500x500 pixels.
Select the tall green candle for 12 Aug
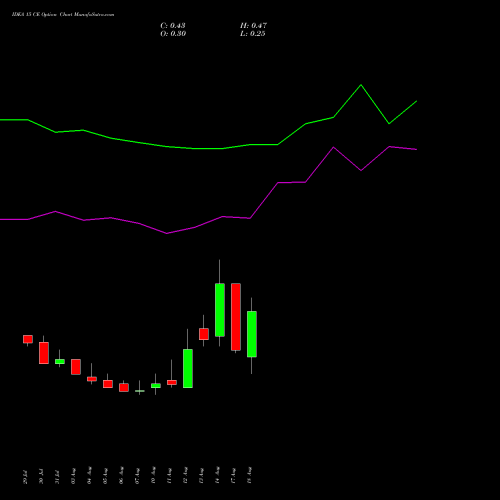[x=188, y=368]
